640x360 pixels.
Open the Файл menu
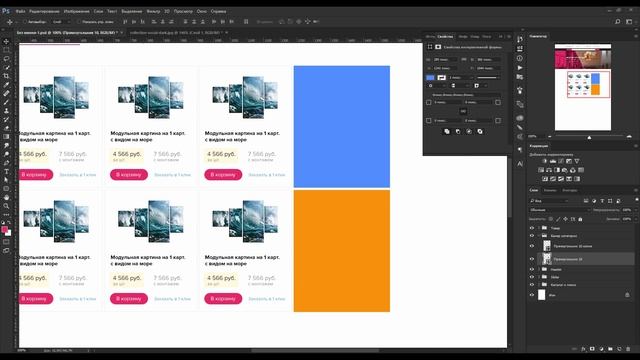pos(20,11)
